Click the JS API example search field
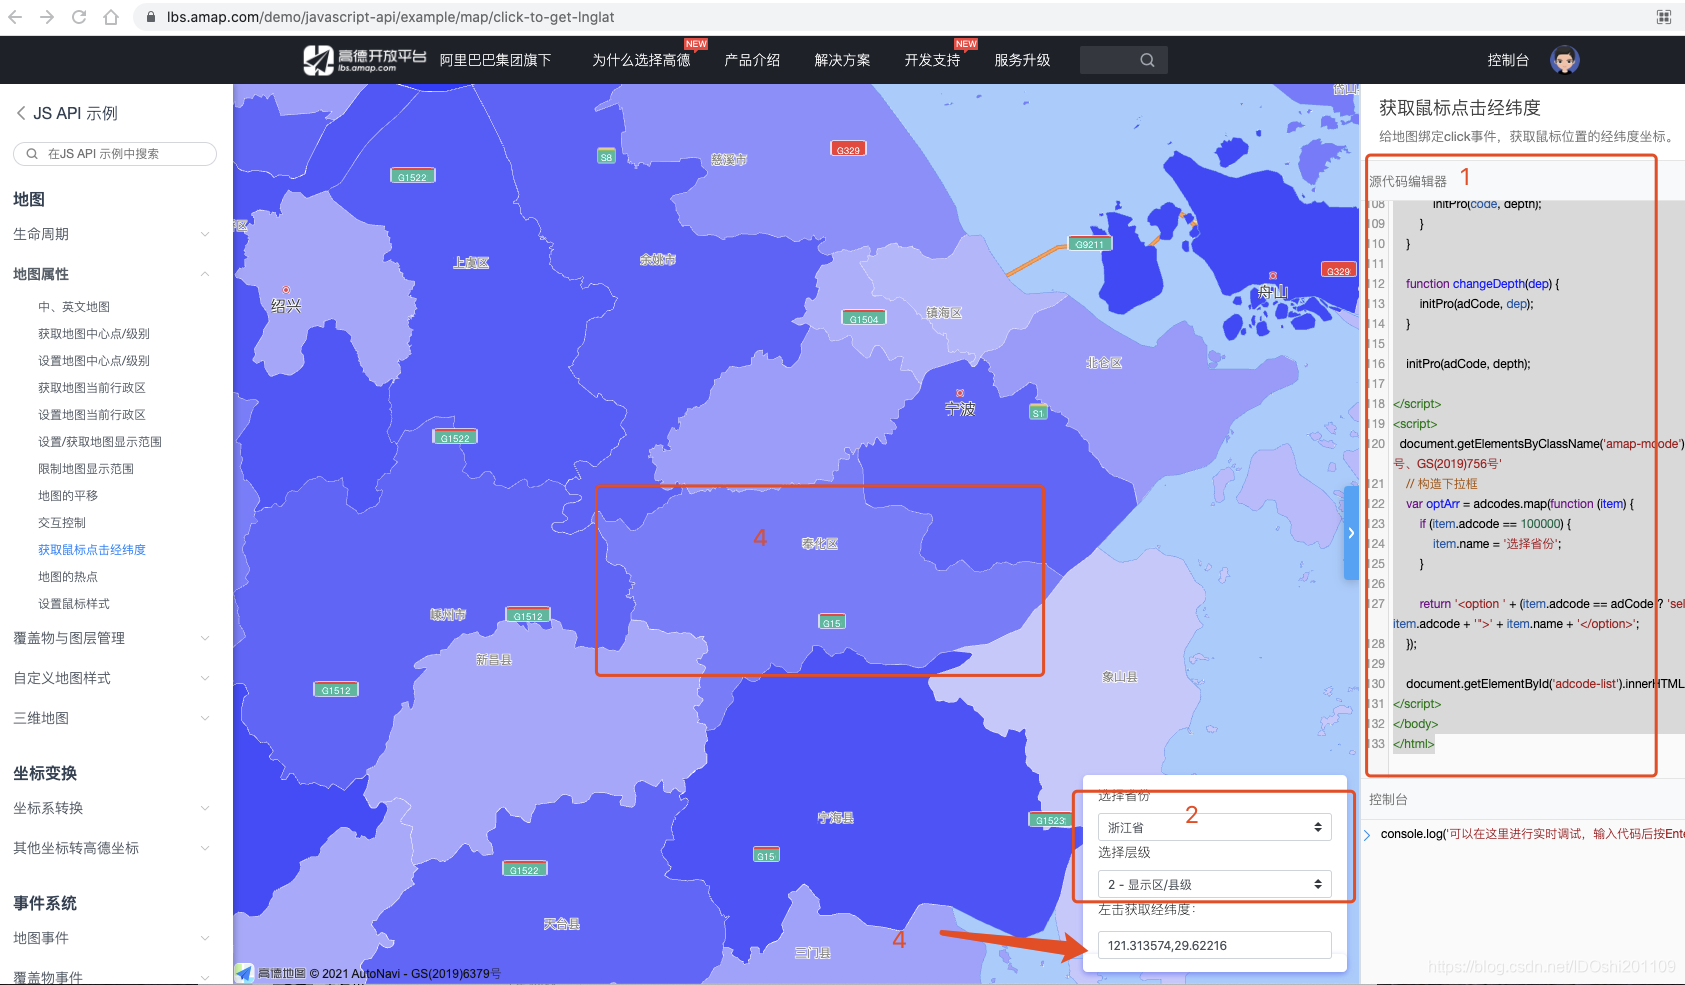 pos(115,154)
